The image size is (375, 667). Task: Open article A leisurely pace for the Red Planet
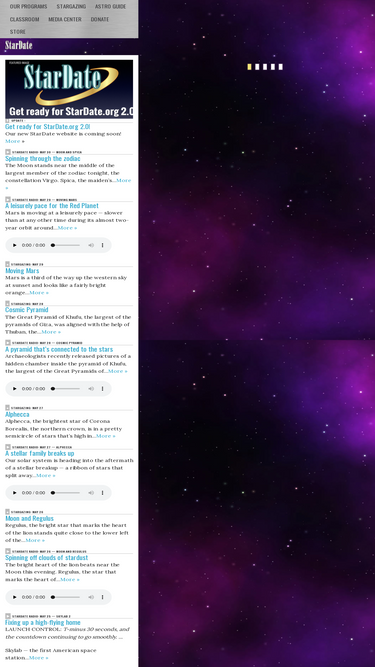52,205
